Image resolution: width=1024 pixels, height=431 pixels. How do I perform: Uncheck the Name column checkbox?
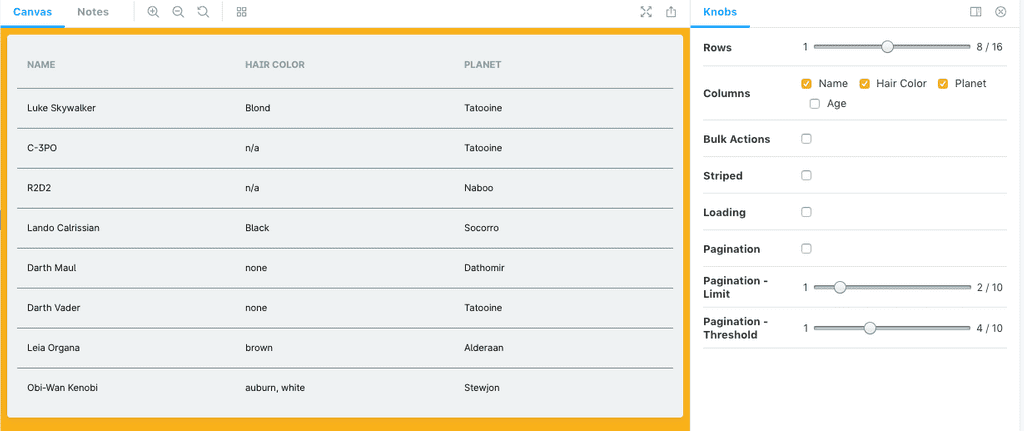pyautogui.click(x=806, y=84)
